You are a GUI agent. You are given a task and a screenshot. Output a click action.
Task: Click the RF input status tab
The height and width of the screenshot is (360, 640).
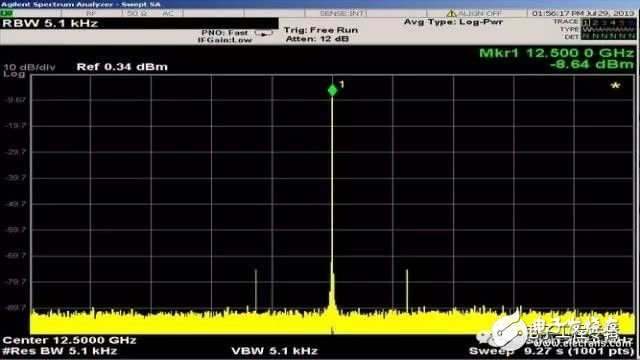[91, 13]
